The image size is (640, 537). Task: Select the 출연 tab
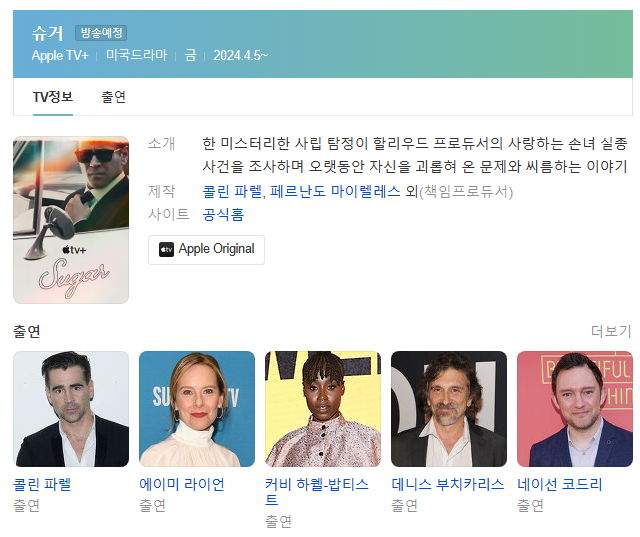[x=113, y=97]
